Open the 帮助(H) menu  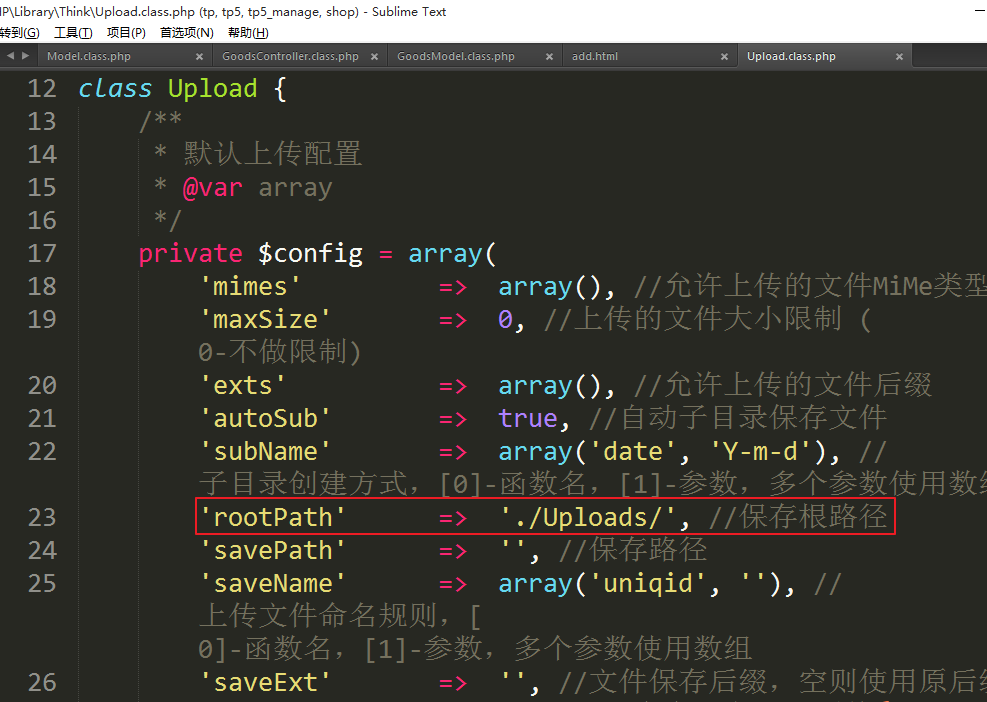tap(248, 33)
